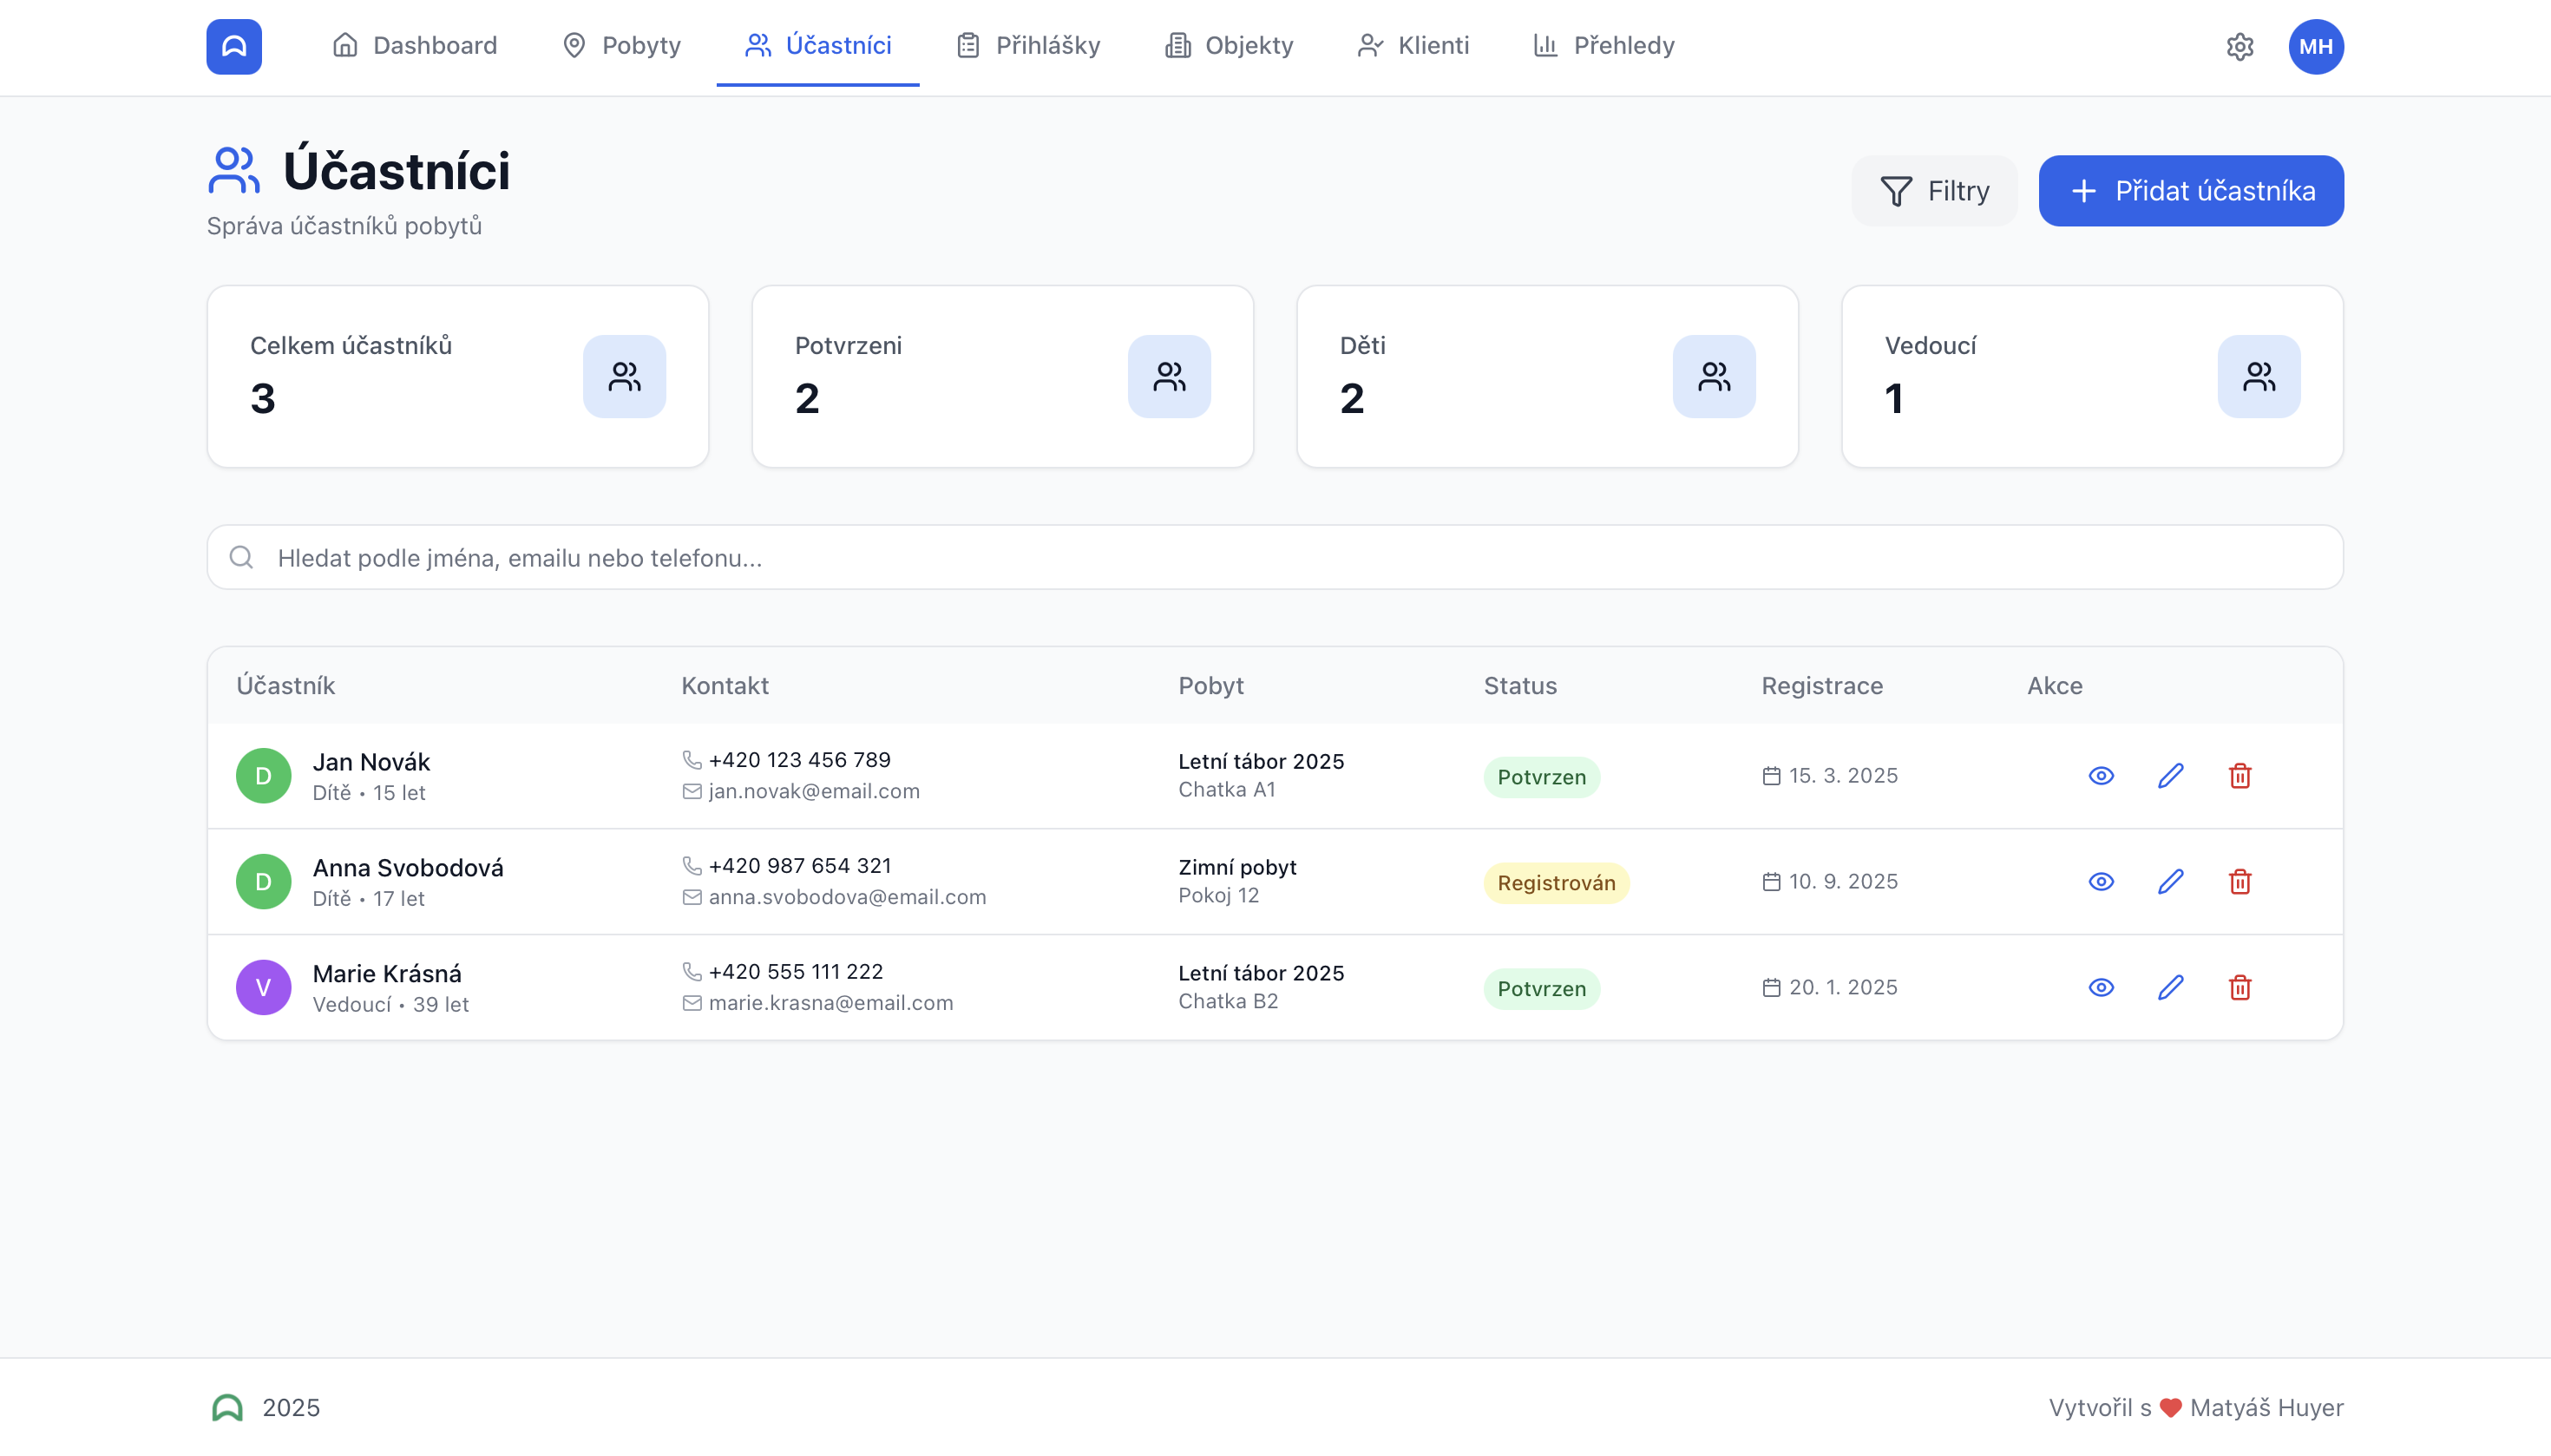Click the MH user avatar
The height and width of the screenshot is (1456, 2551).
point(2315,46)
